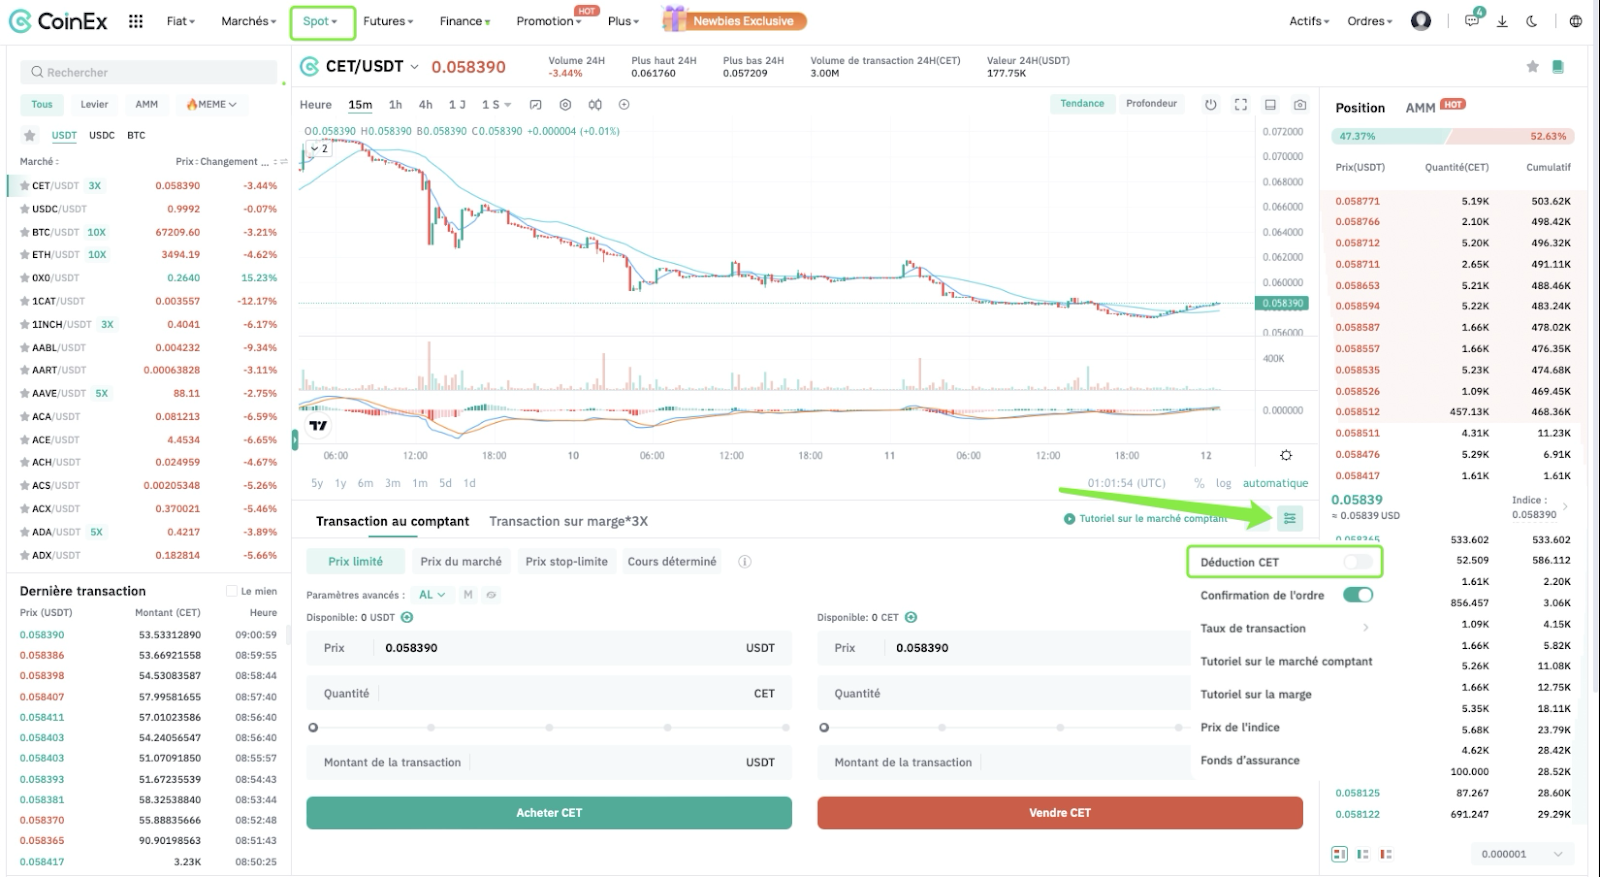Viewport: 1600px width, 877px height.
Task: Add CET/USDT pair to favorites star
Action: [1532, 67]
